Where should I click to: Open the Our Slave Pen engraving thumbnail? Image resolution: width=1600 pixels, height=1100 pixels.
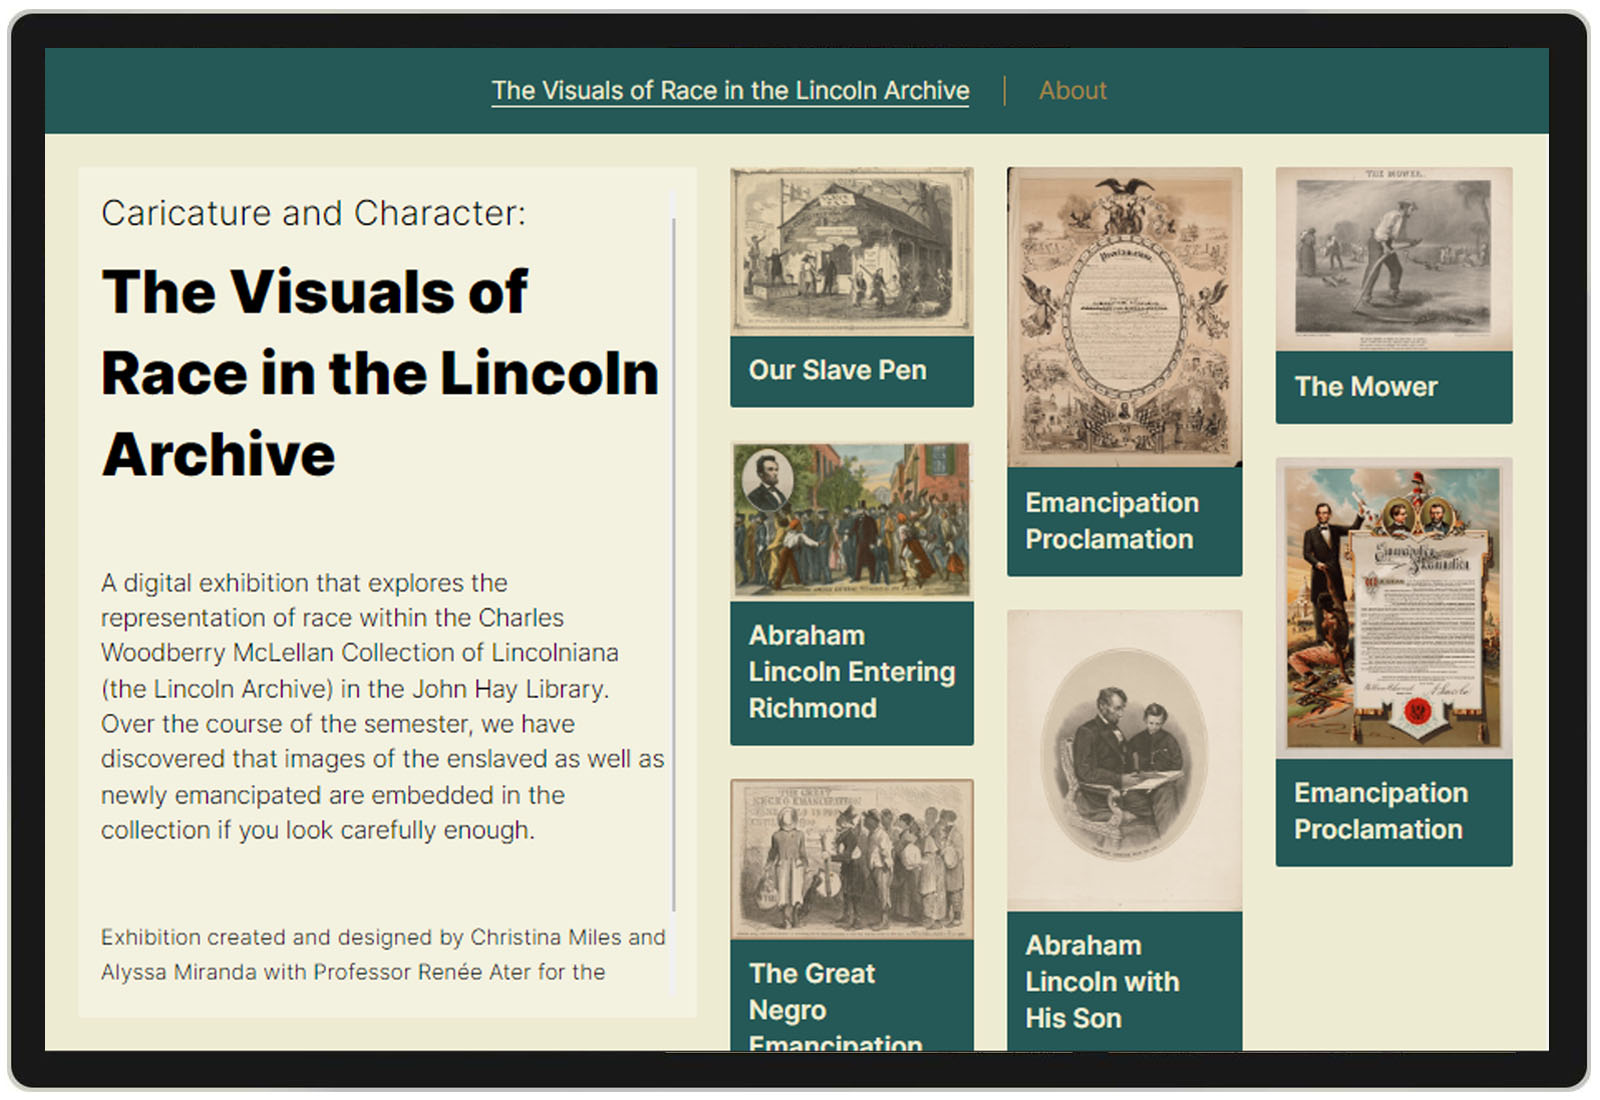(x=851, y=251)
